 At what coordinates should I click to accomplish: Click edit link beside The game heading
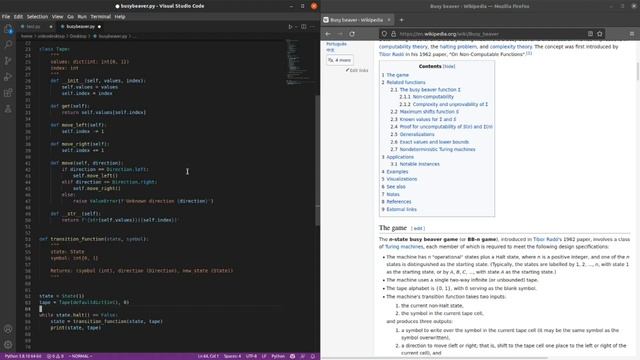tap(418, 229)
